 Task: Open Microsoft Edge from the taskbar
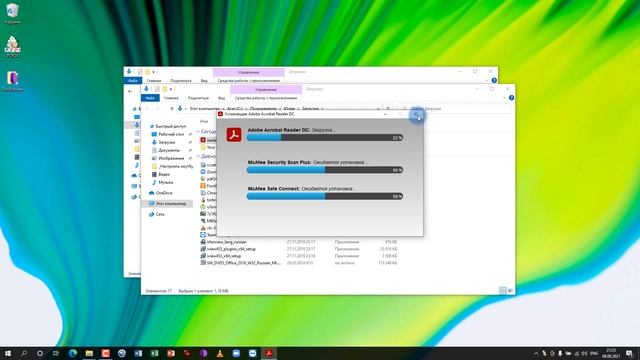pos(73,353)
